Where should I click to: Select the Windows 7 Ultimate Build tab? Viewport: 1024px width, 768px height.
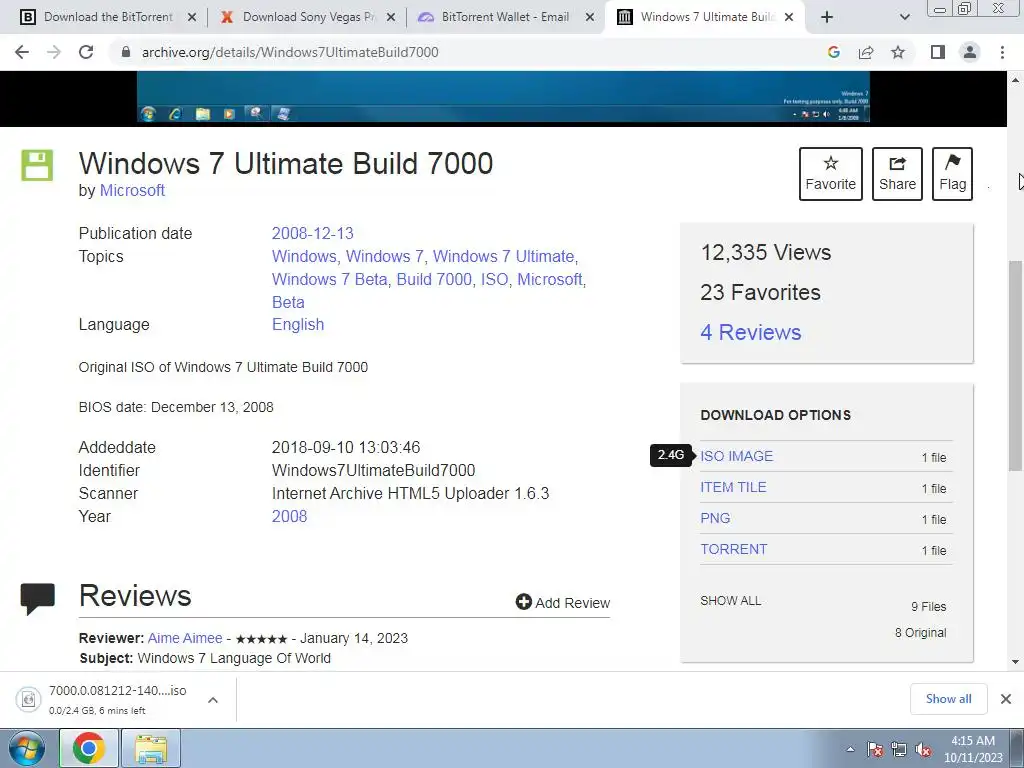click(705, 17)
